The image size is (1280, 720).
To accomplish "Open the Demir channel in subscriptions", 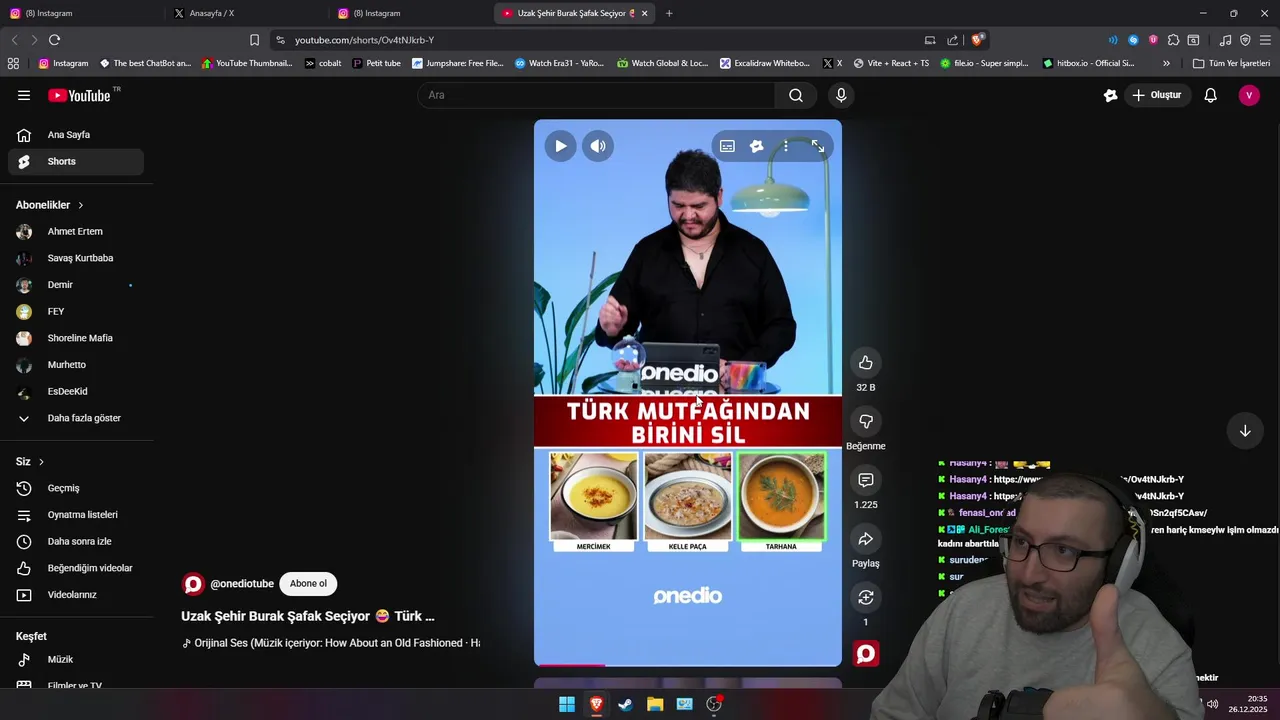I will (x=76, y=285).
